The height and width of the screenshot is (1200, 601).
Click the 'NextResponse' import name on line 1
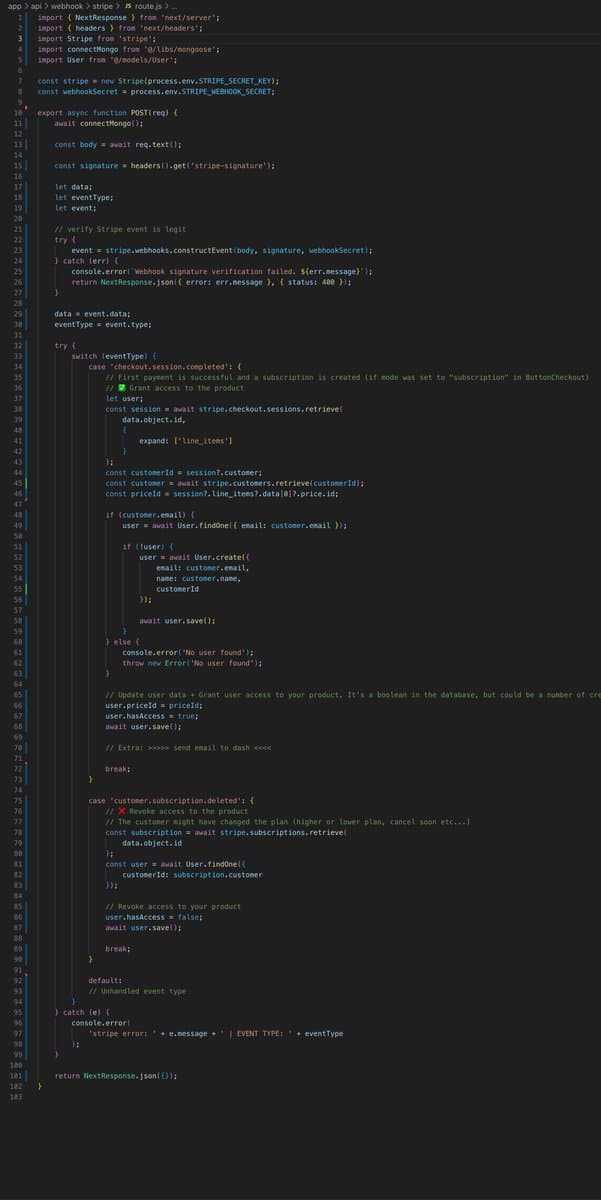click(100, 17)
